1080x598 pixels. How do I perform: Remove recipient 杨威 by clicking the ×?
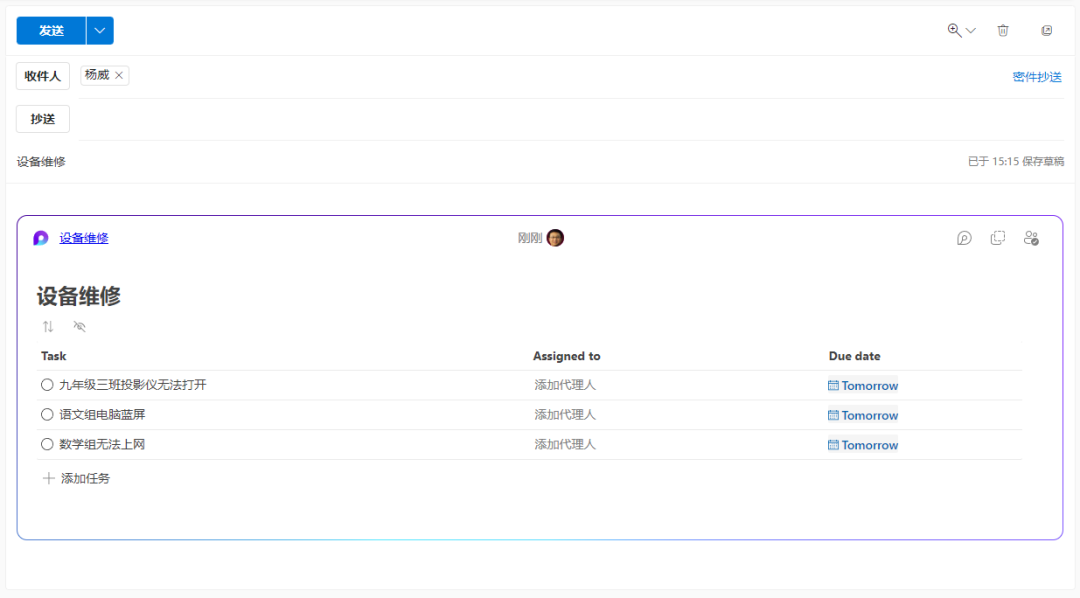[x=118, y=75]
